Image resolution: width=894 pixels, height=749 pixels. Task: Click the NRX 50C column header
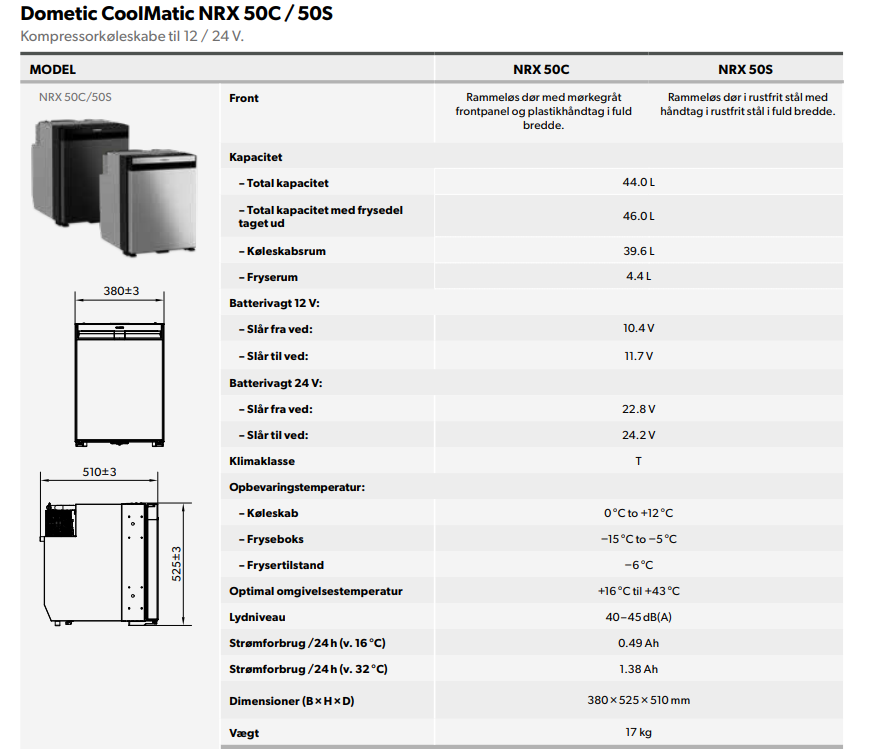point(540,70)
